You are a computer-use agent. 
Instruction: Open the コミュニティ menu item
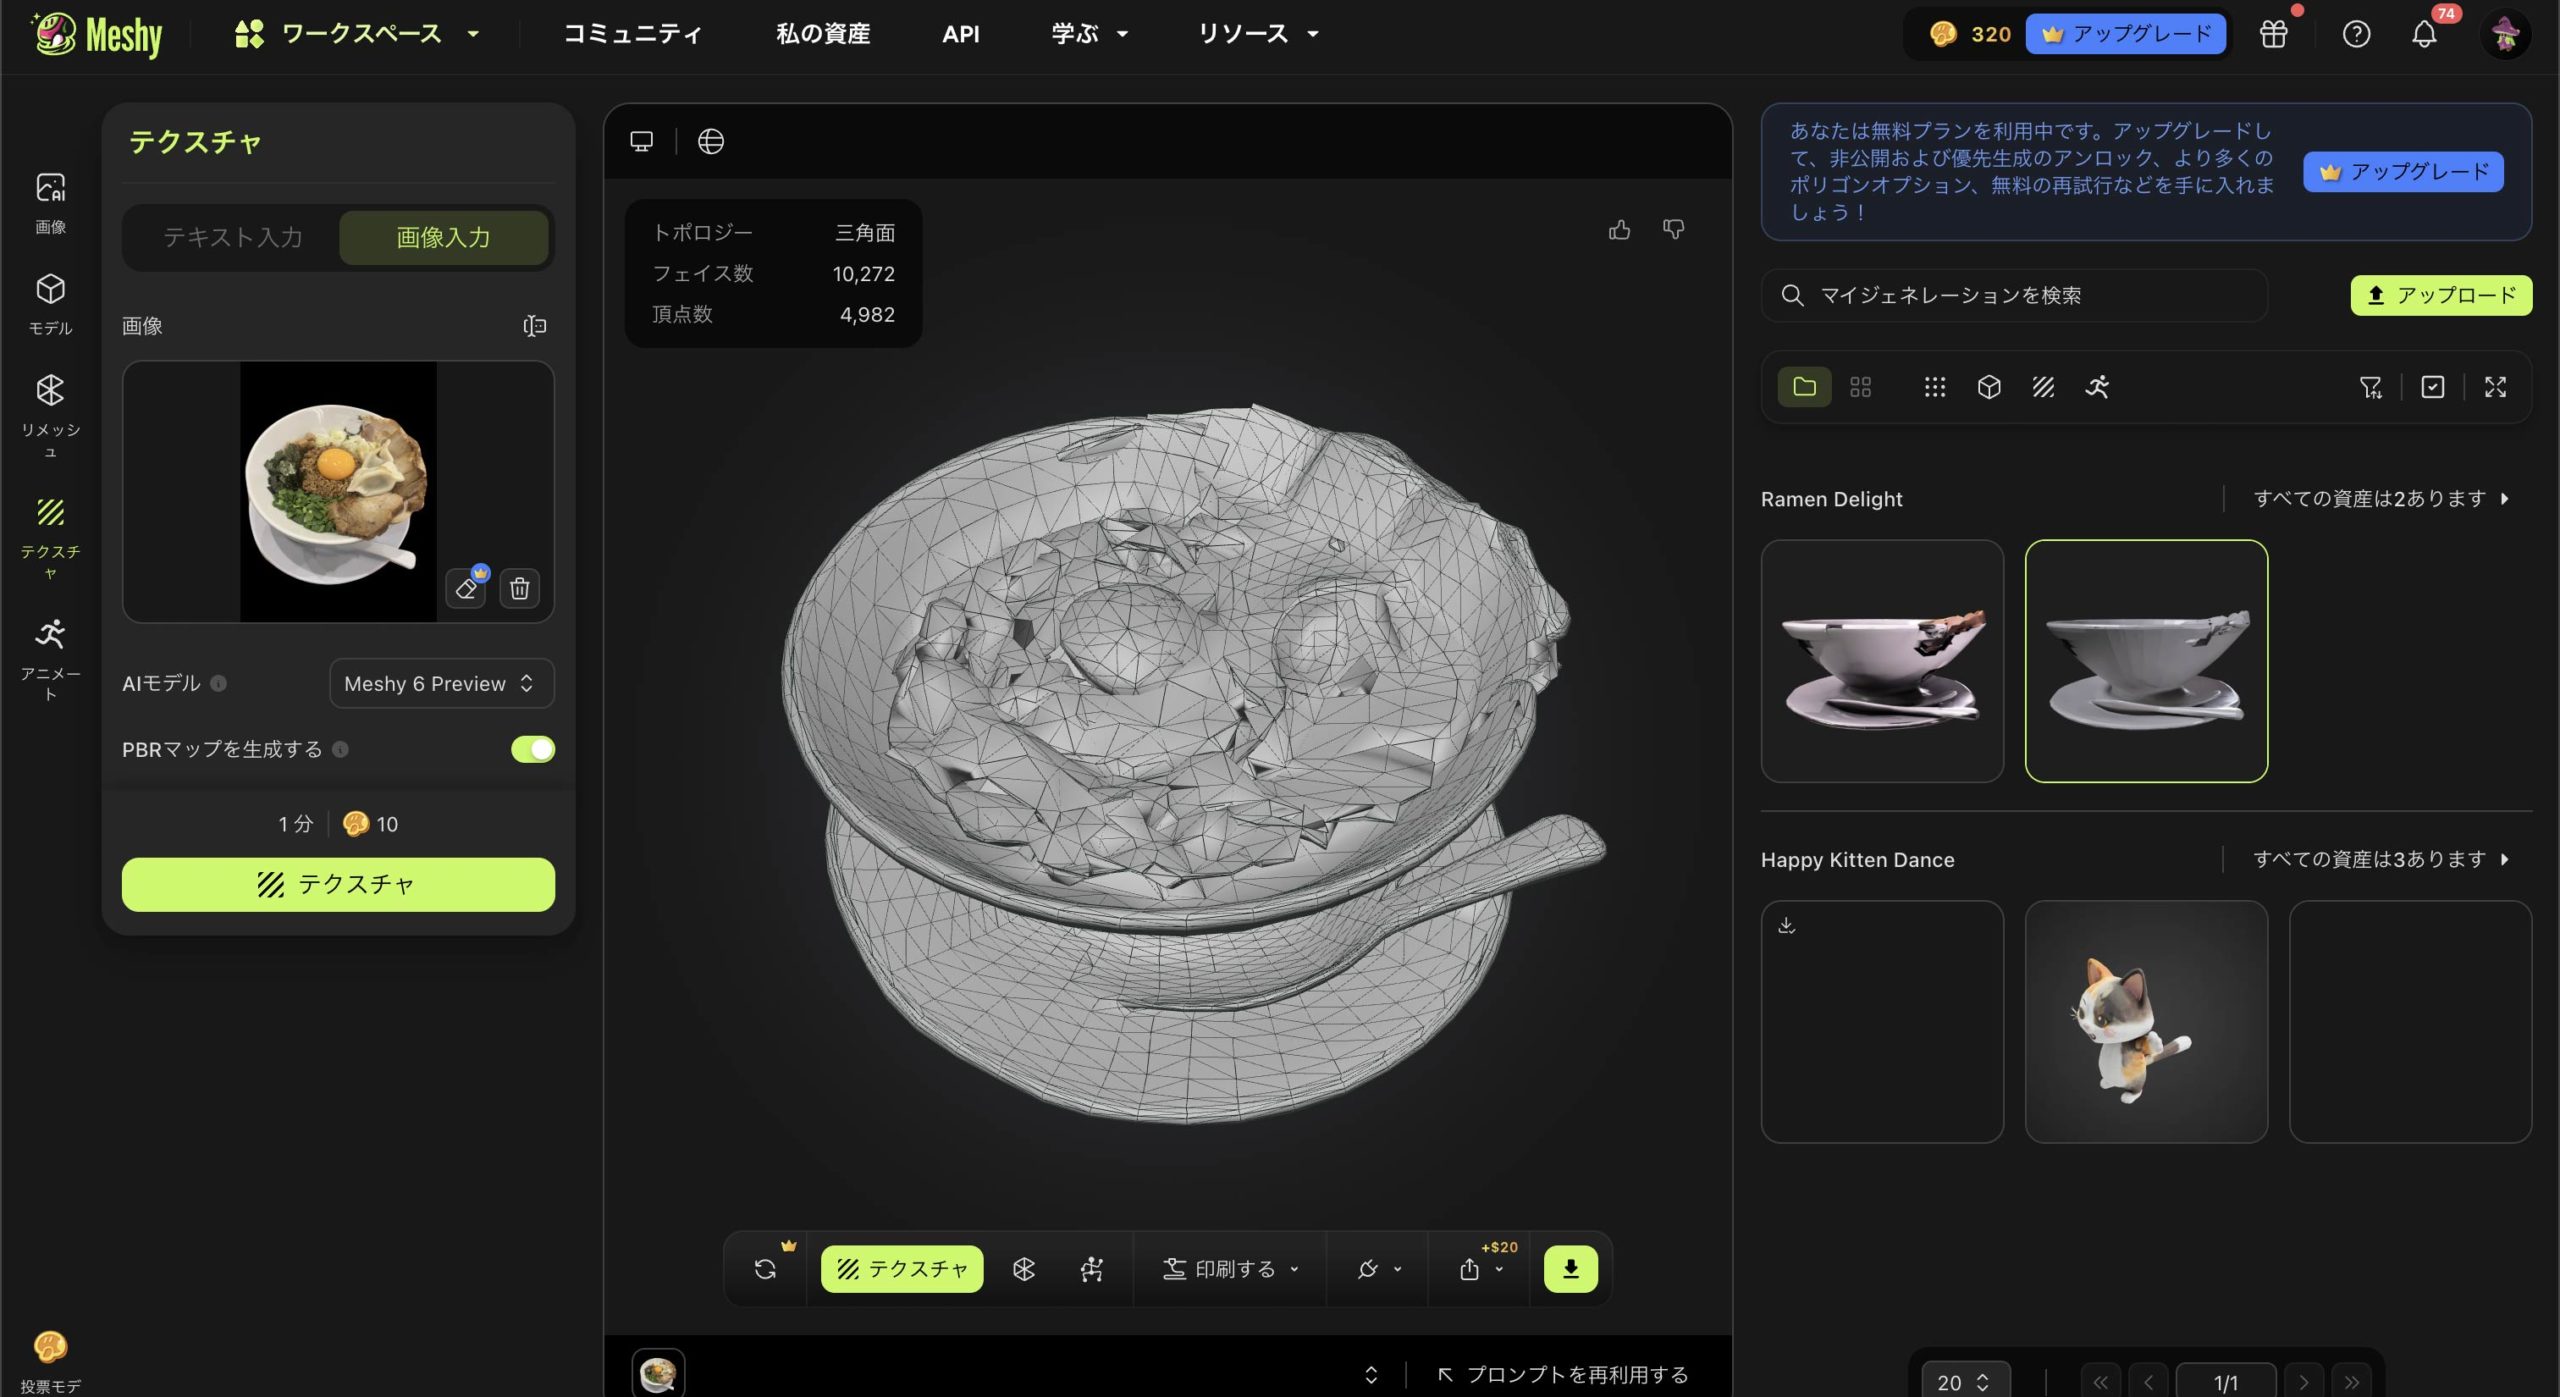[632, 34]
